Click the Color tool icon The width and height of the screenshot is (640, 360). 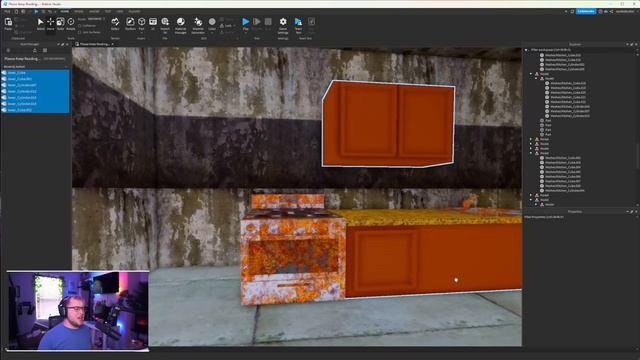pyautogui.click(x=212, y=22)
